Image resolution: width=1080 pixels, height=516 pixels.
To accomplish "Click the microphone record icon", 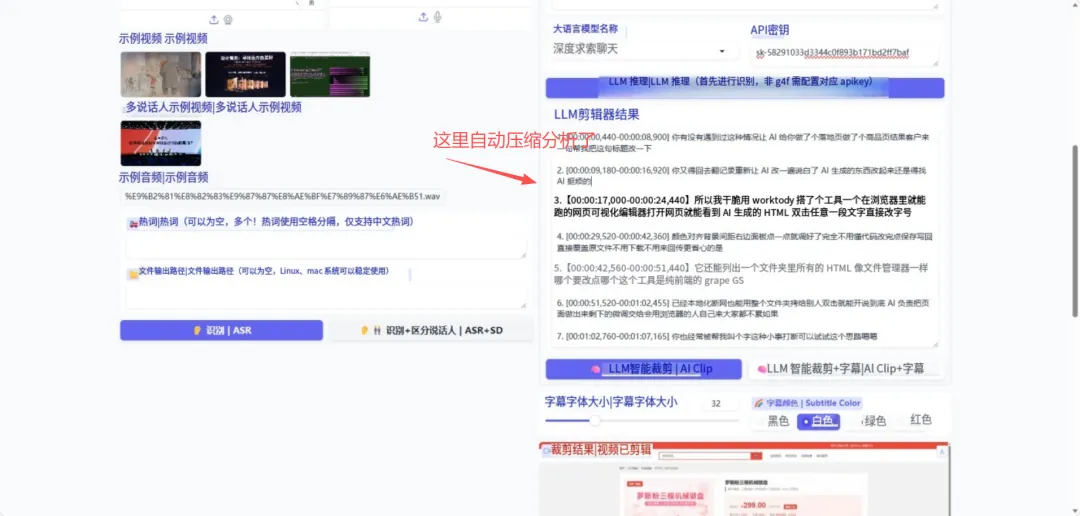I will pyautogui.click(x=437, y=17).
